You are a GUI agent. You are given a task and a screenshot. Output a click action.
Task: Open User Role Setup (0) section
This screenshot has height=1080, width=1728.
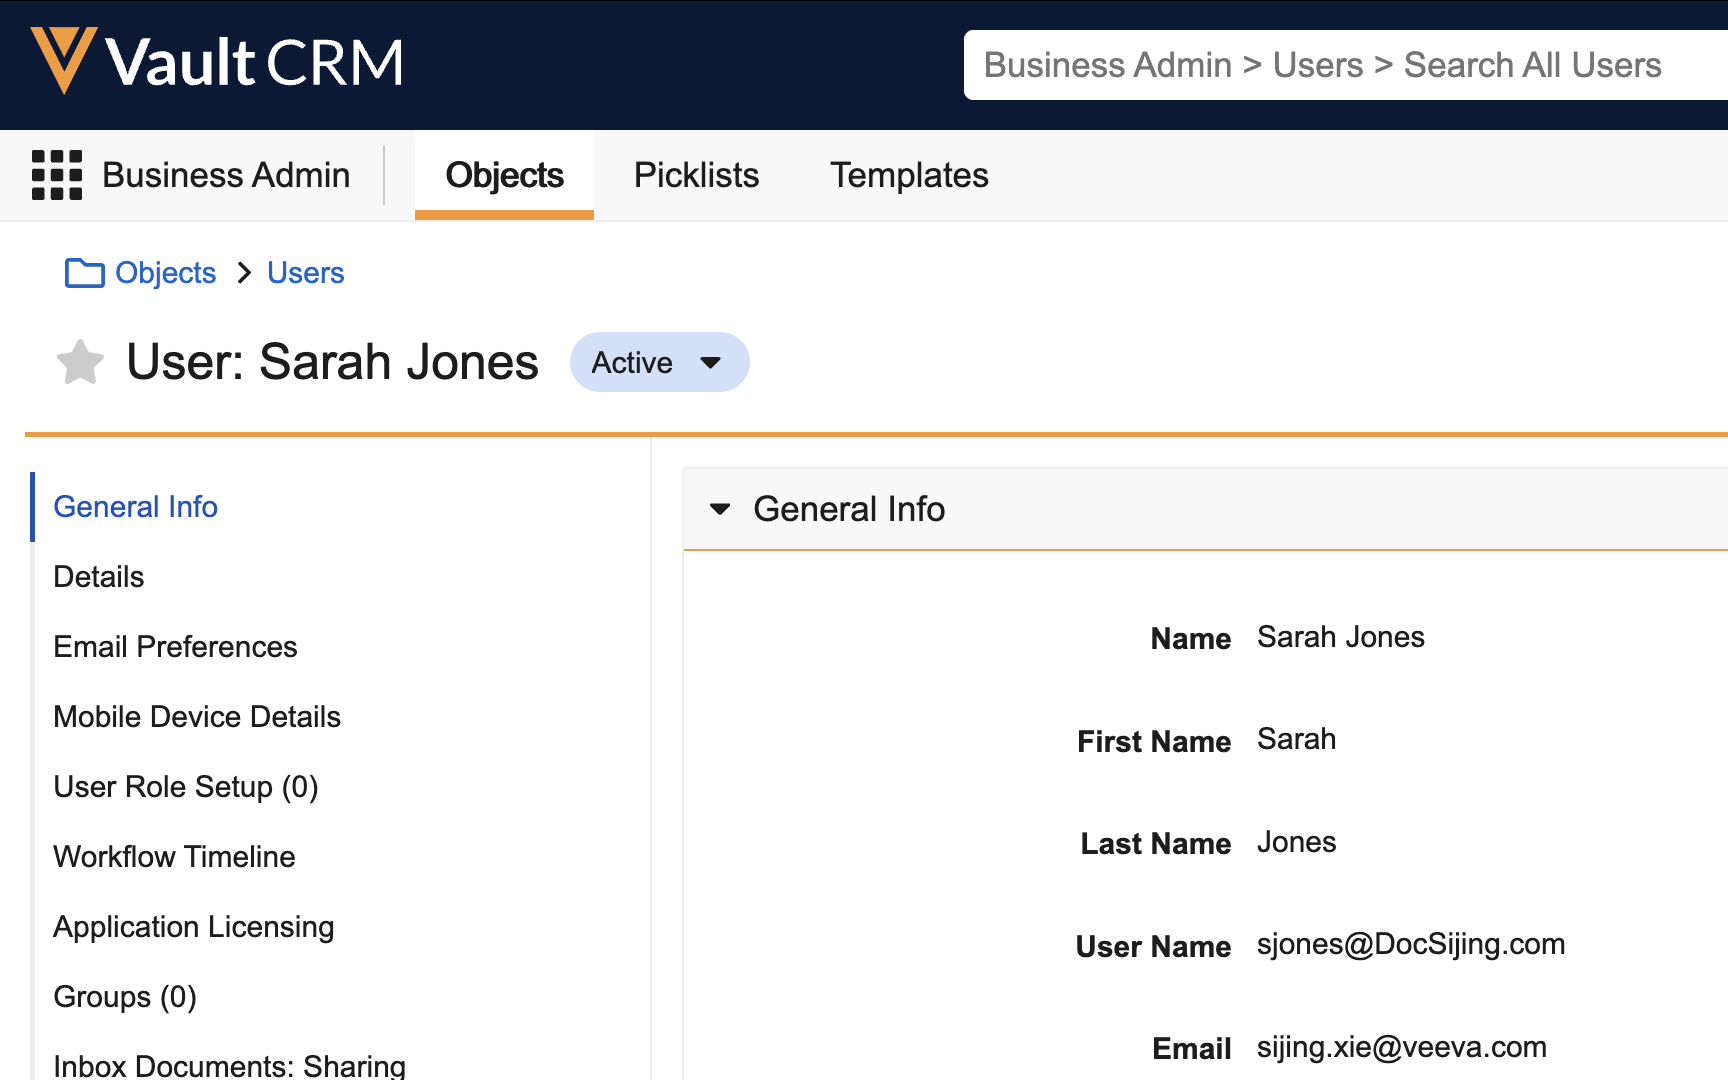tap(185, 787)
